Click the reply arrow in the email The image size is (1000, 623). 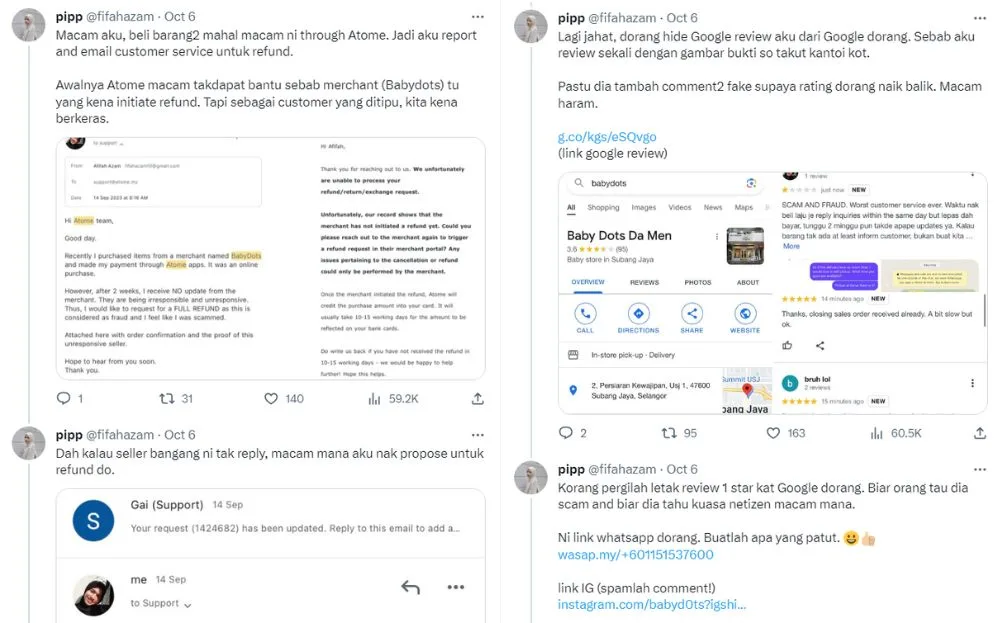tap(410, 587)
